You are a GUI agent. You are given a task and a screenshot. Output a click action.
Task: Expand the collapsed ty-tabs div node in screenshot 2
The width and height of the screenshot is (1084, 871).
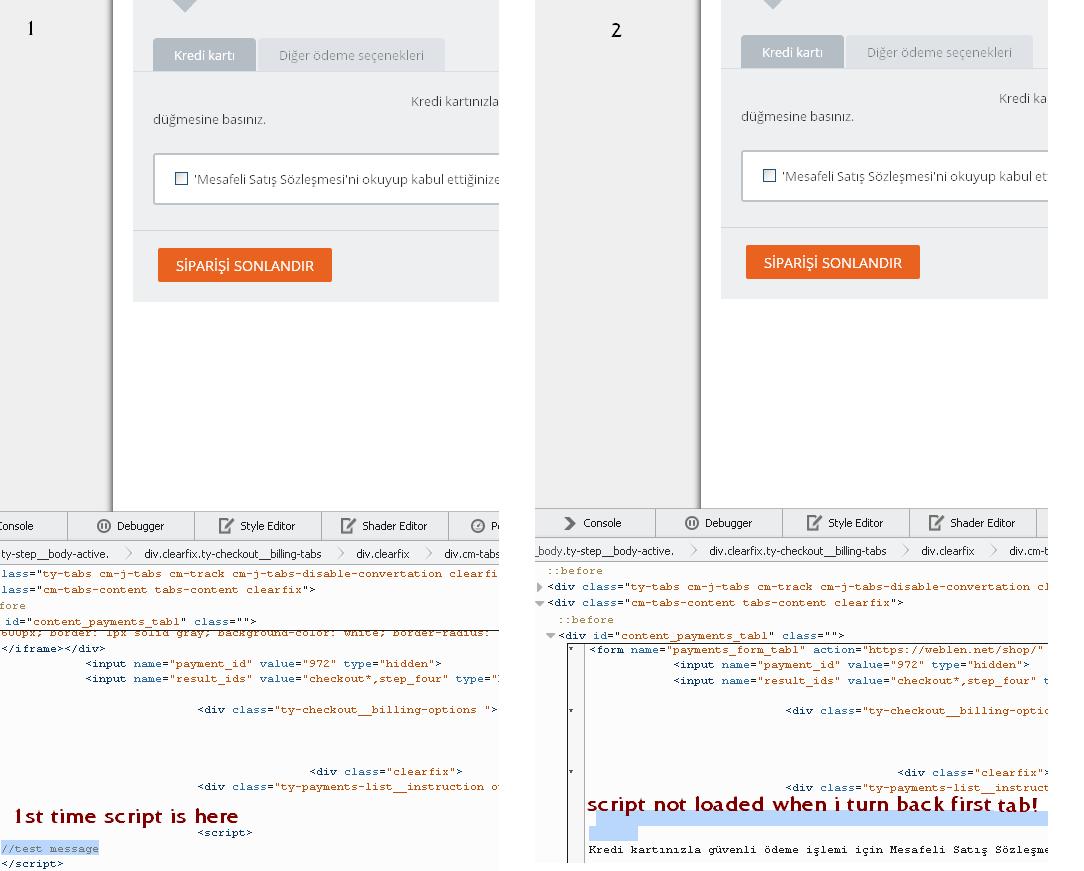coord(539,587)
